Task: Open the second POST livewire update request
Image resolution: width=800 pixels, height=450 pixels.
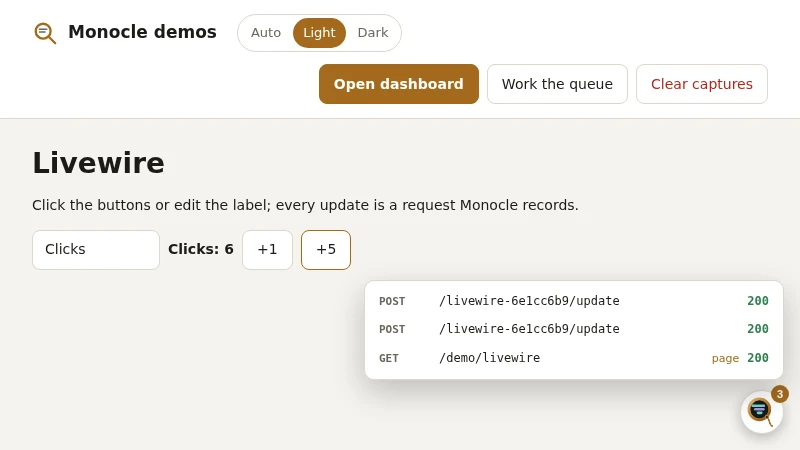Action: [x=573, y=329]
